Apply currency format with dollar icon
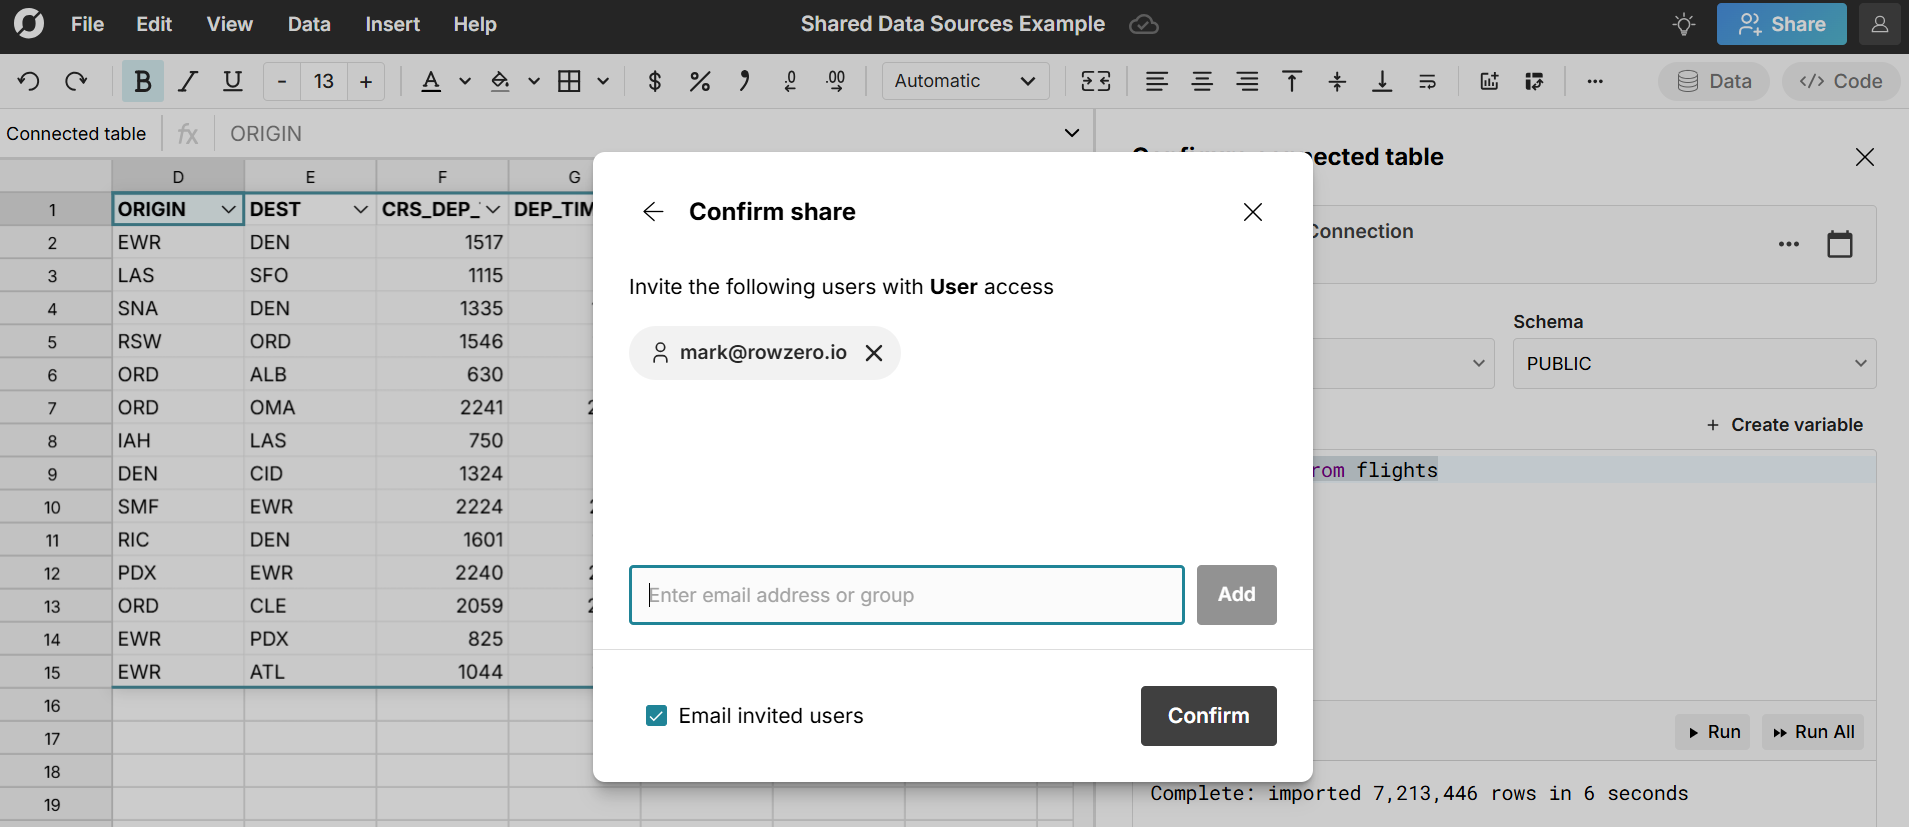Viewport: 1909px width, 827px height. tap(655, 81)
